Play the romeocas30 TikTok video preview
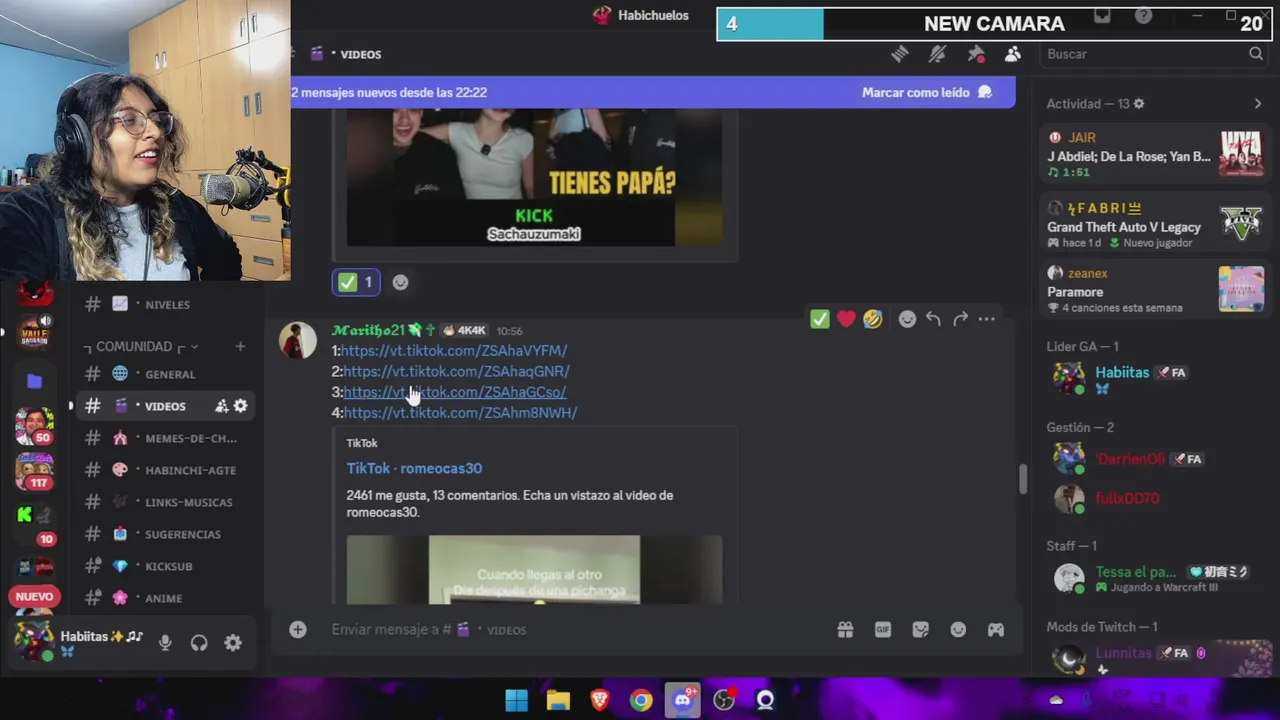The width and height of the screenshot is (1280, 720). pyautogui.click(x=534, y=570)
